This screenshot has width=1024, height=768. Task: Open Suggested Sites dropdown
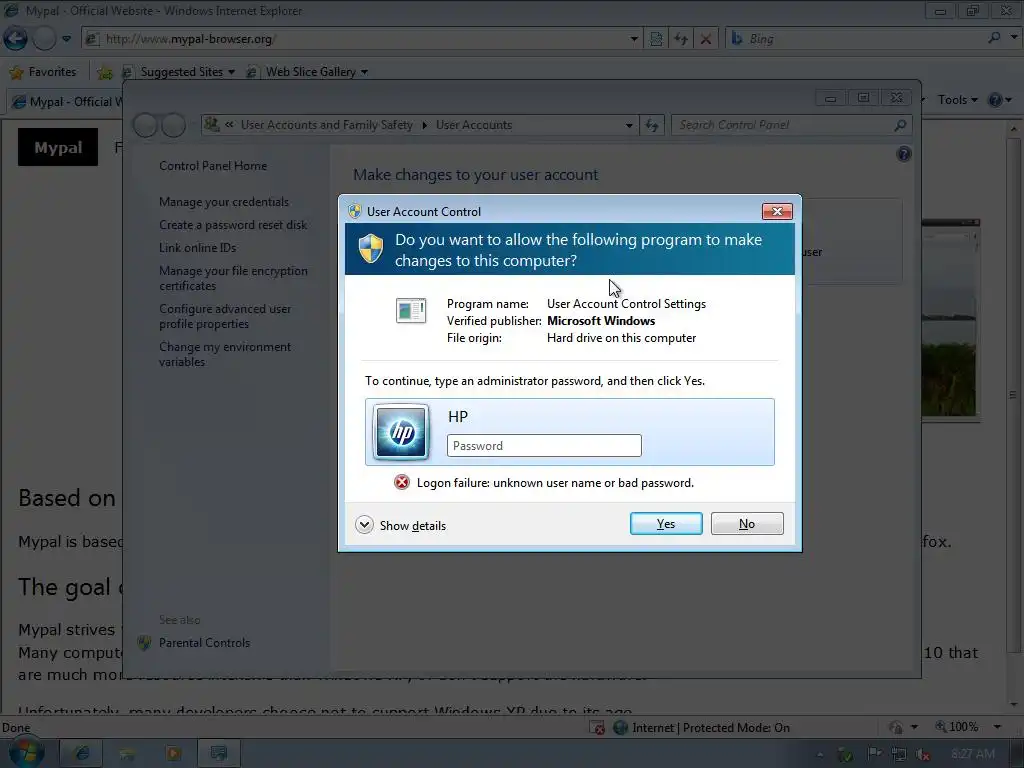179,72
